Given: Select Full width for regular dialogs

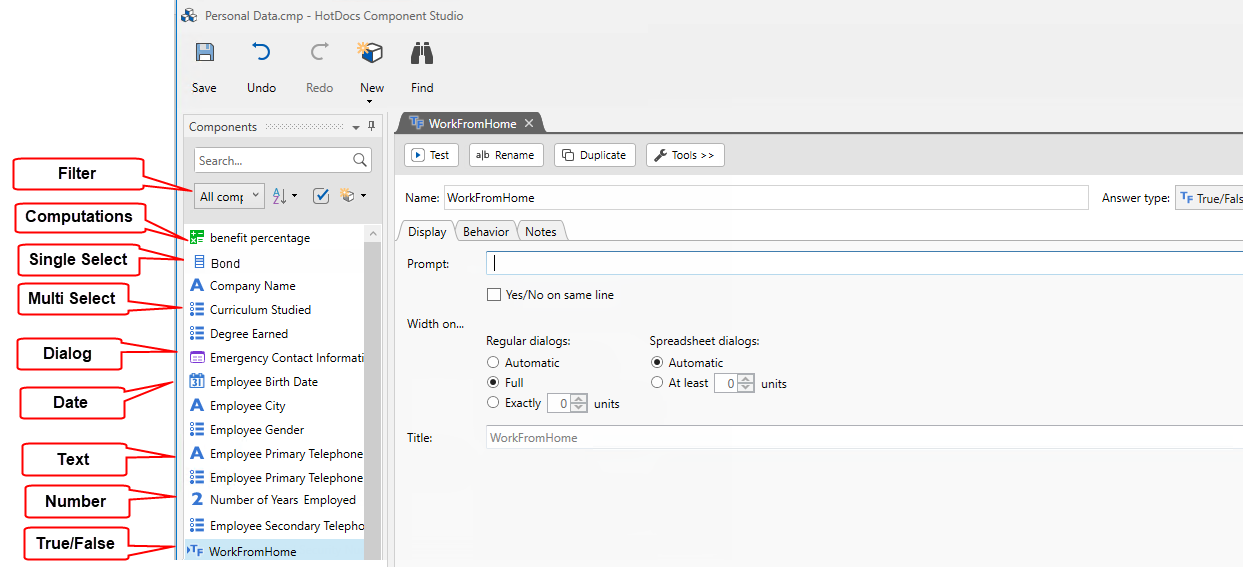Looking at the screenshot, I should [493, 382].
